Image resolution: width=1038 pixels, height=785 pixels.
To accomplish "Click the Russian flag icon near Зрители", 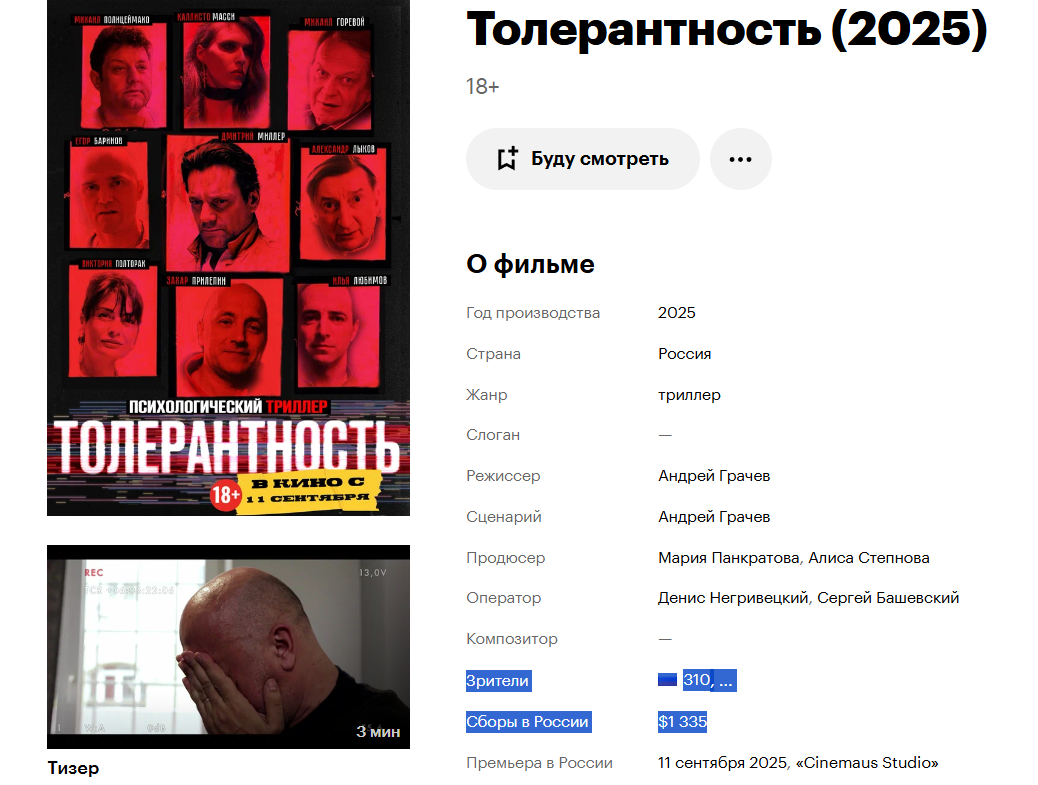I will point(667,680).
